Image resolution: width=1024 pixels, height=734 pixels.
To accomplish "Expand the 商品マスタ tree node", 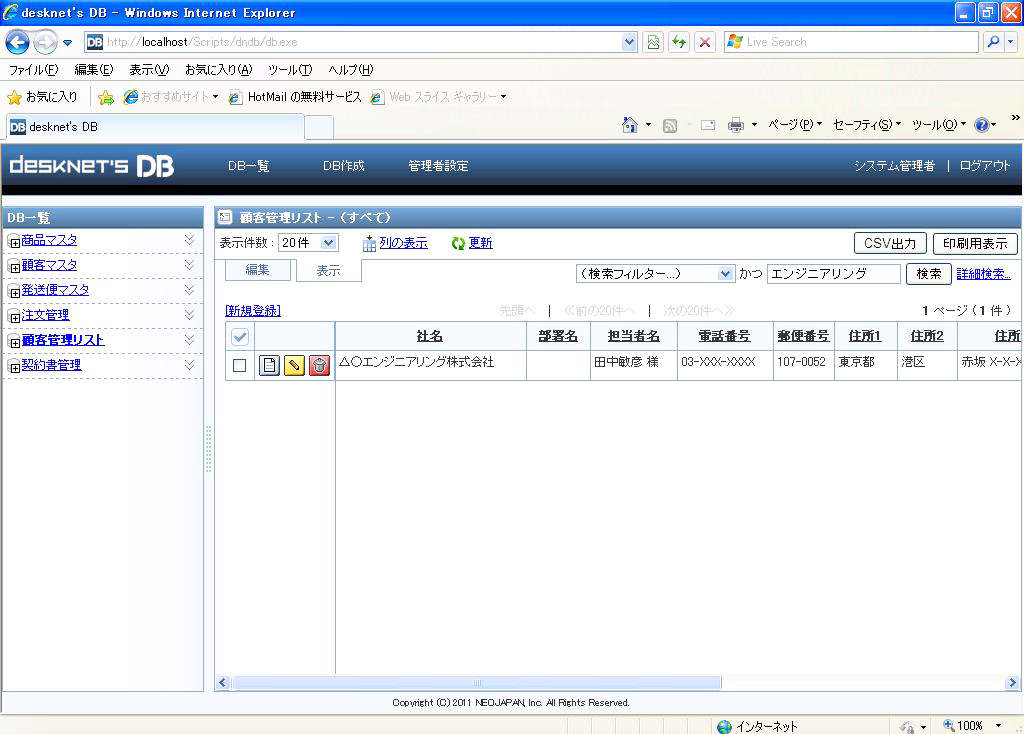I will tap(14, 241).
